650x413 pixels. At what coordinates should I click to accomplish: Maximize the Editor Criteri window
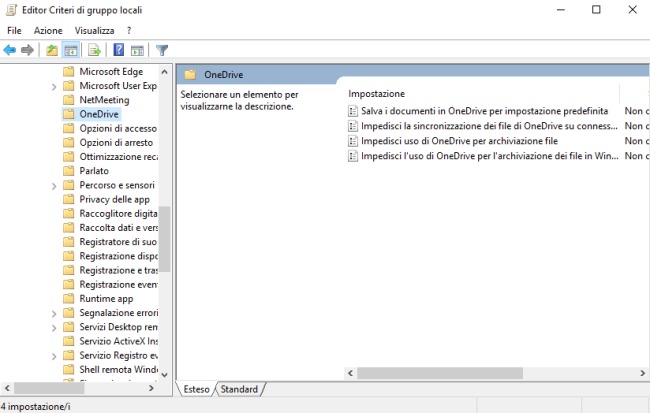596,10
